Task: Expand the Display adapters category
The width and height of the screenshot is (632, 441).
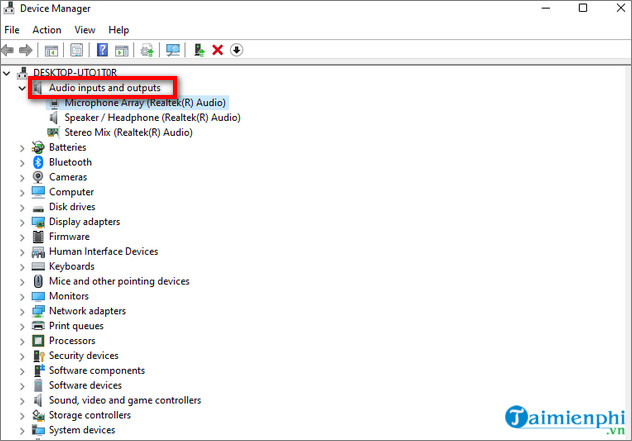Action: click(22, 222)
